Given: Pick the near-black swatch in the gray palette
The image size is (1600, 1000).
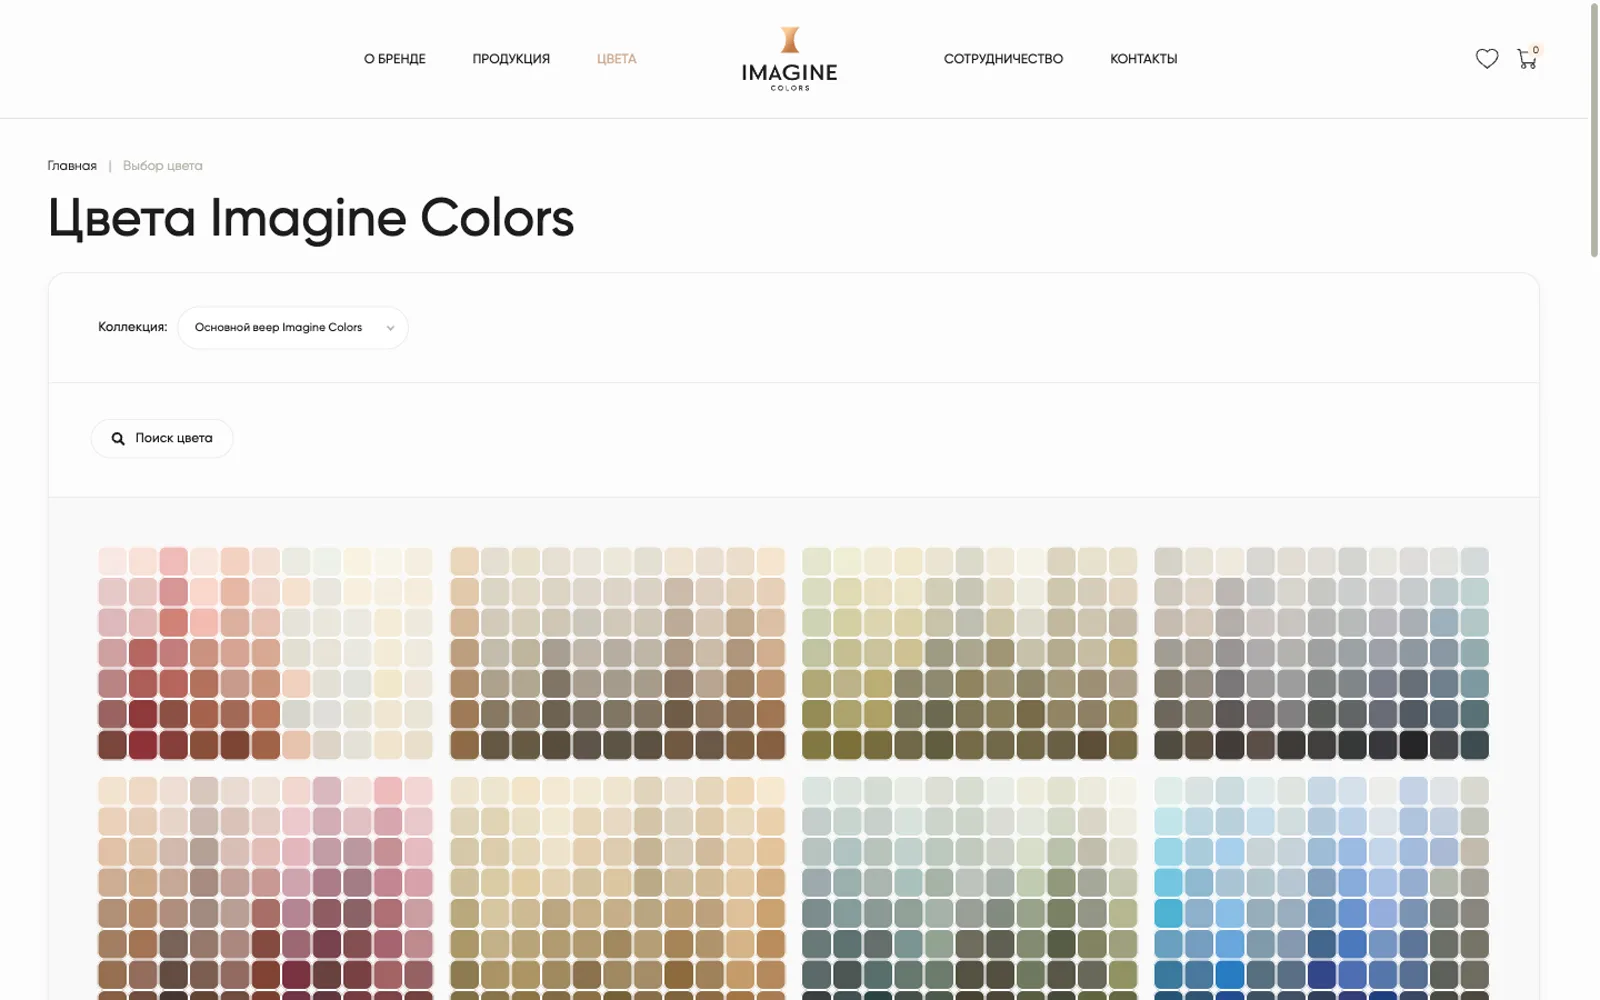Looking at the screenshot, I should coord(1413,745).
